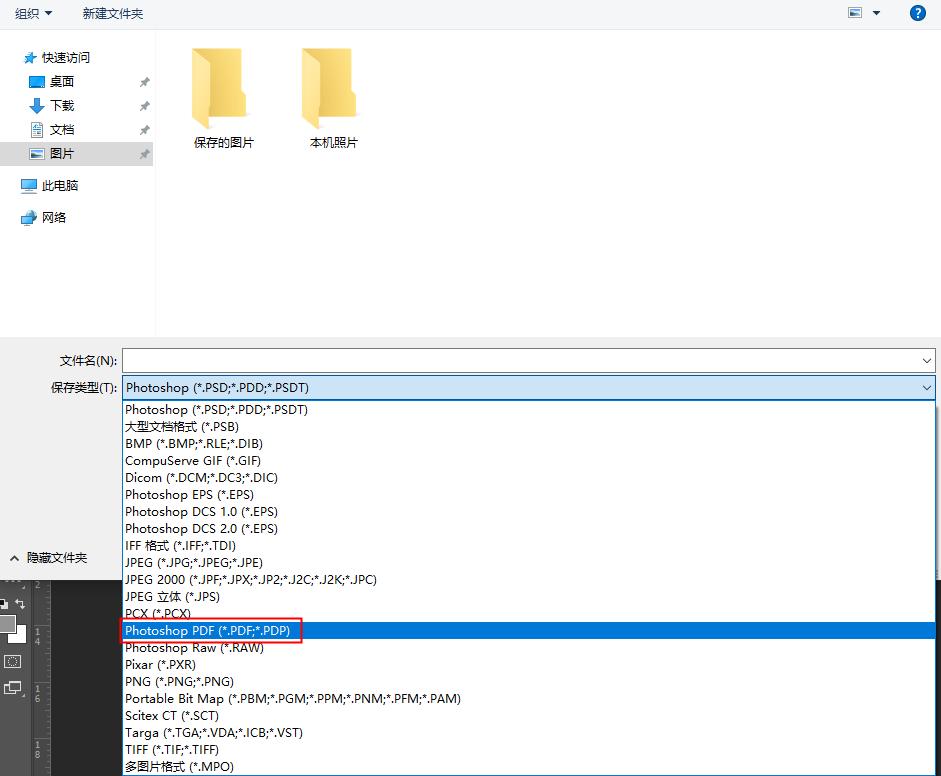Open the 文件名 dropdown arrow
Viewport: 941px width, 776px height.
click(926, 360)
